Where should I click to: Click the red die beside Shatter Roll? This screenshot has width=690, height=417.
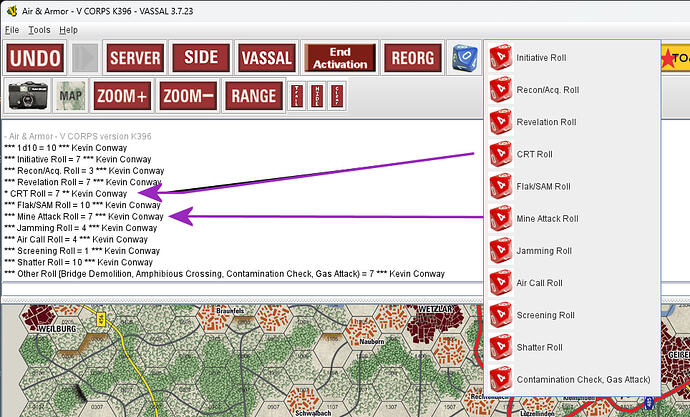(501, 347)
